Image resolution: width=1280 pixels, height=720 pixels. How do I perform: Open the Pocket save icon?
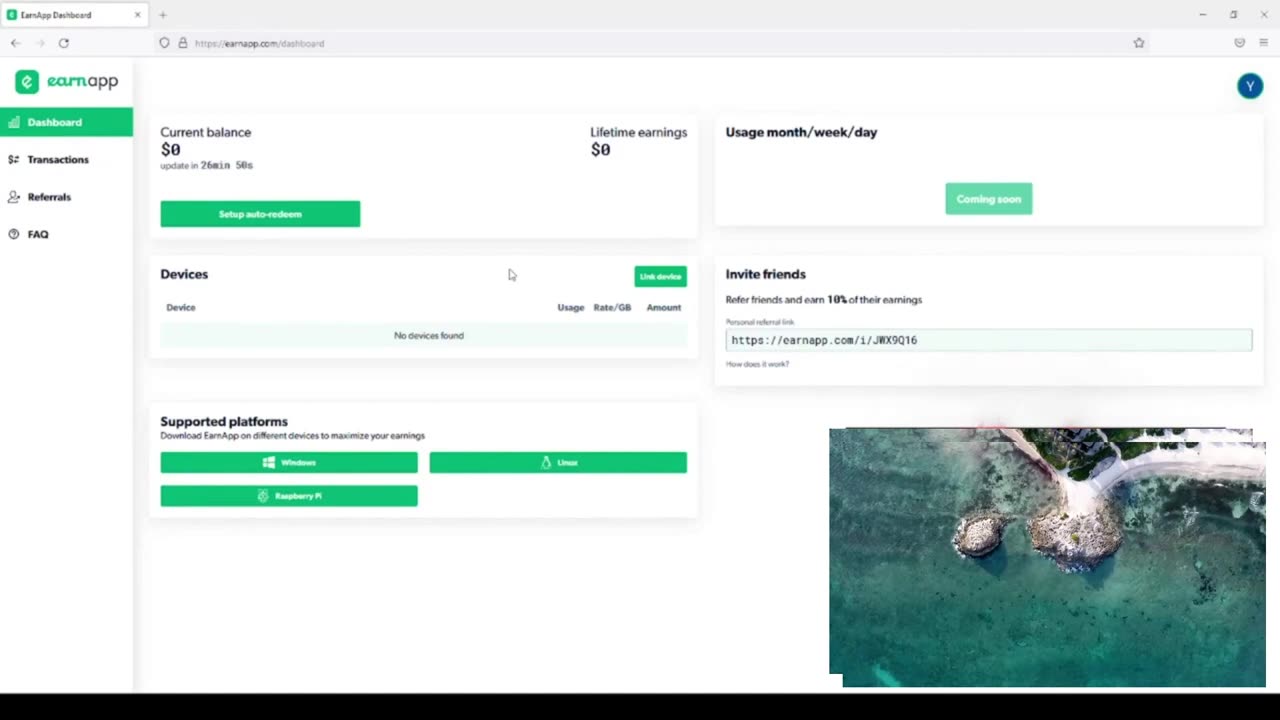(x=1240, y=43)
